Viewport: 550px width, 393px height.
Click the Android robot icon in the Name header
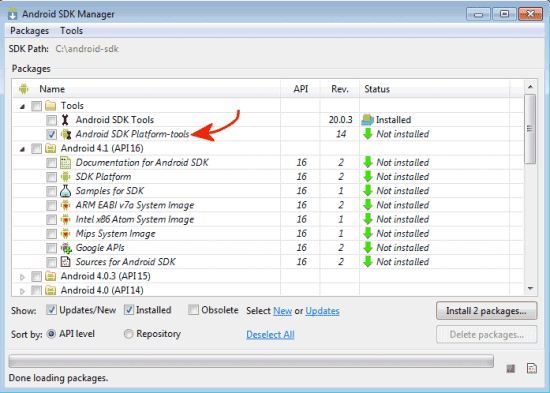pyautogui.click(x=24, y=89)
